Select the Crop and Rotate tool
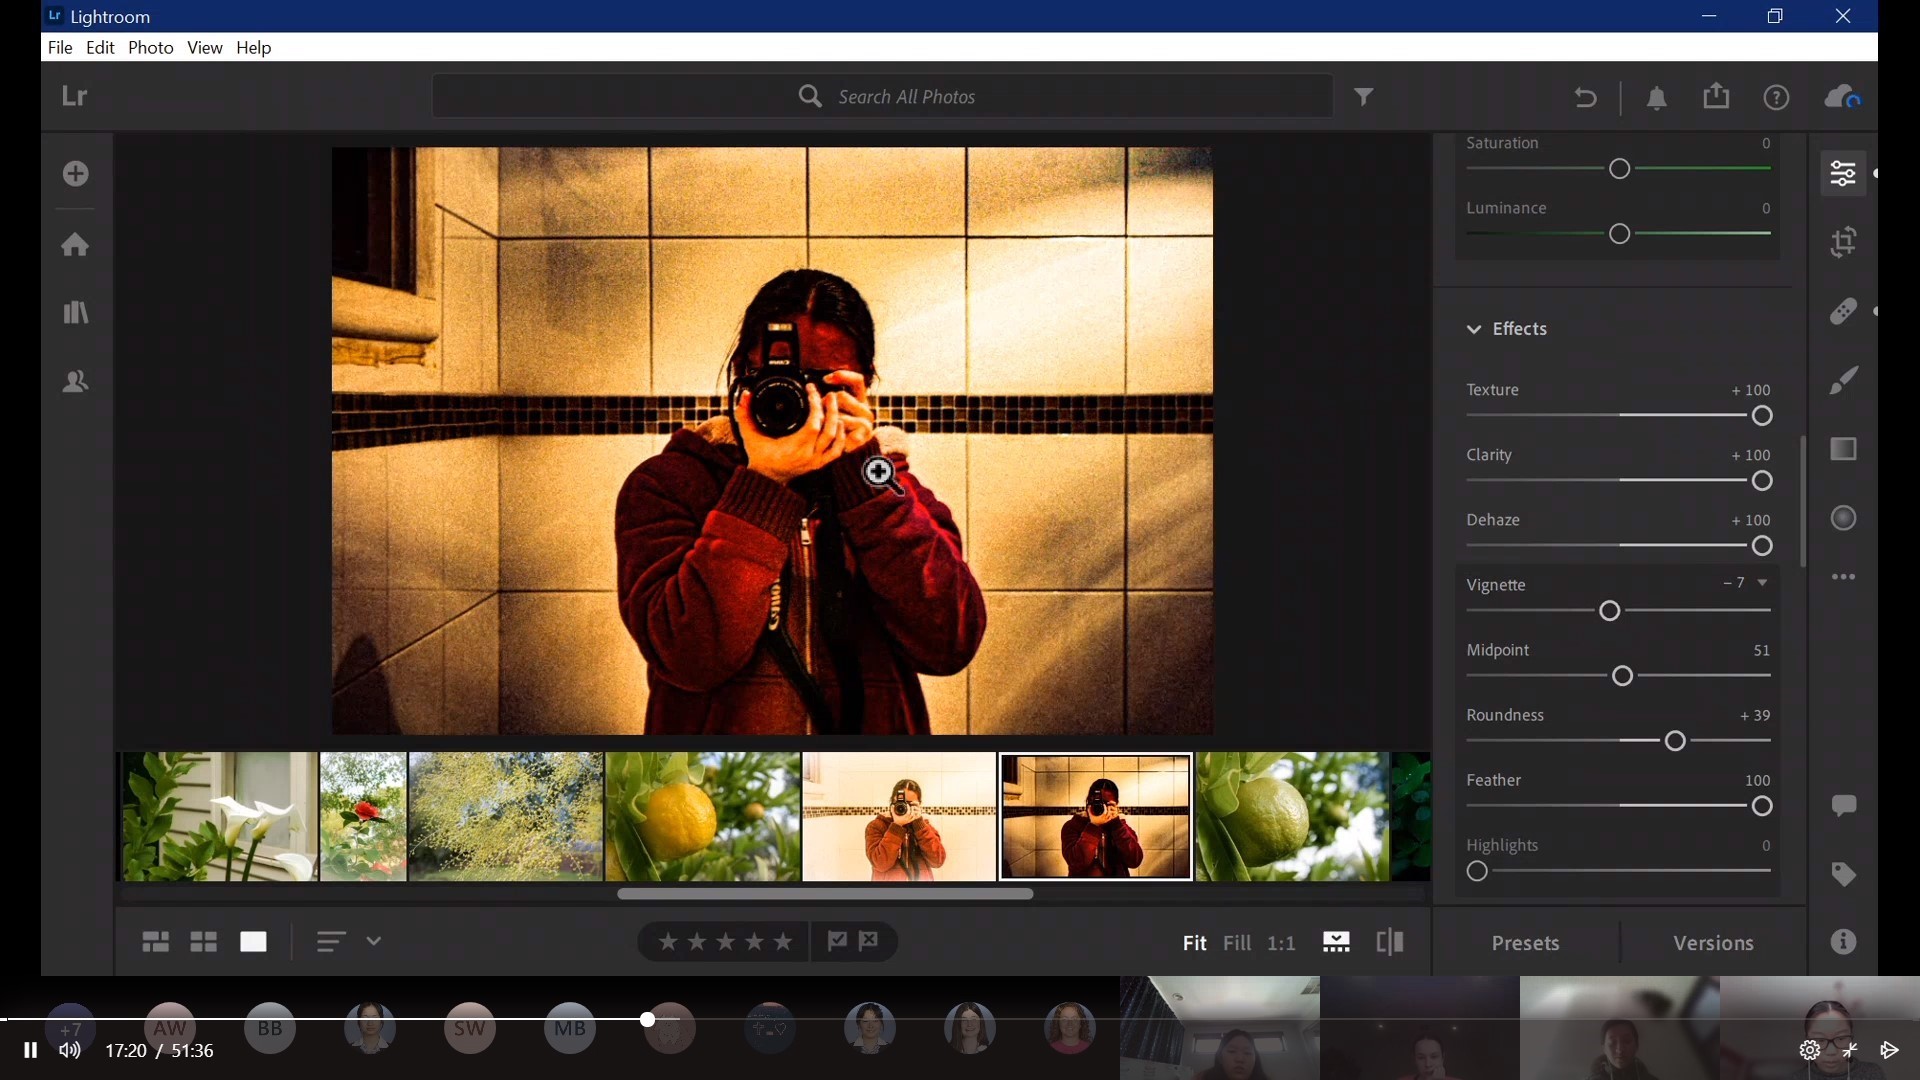Viewport: 1920px width, 1080px height. click(1843, 242)
